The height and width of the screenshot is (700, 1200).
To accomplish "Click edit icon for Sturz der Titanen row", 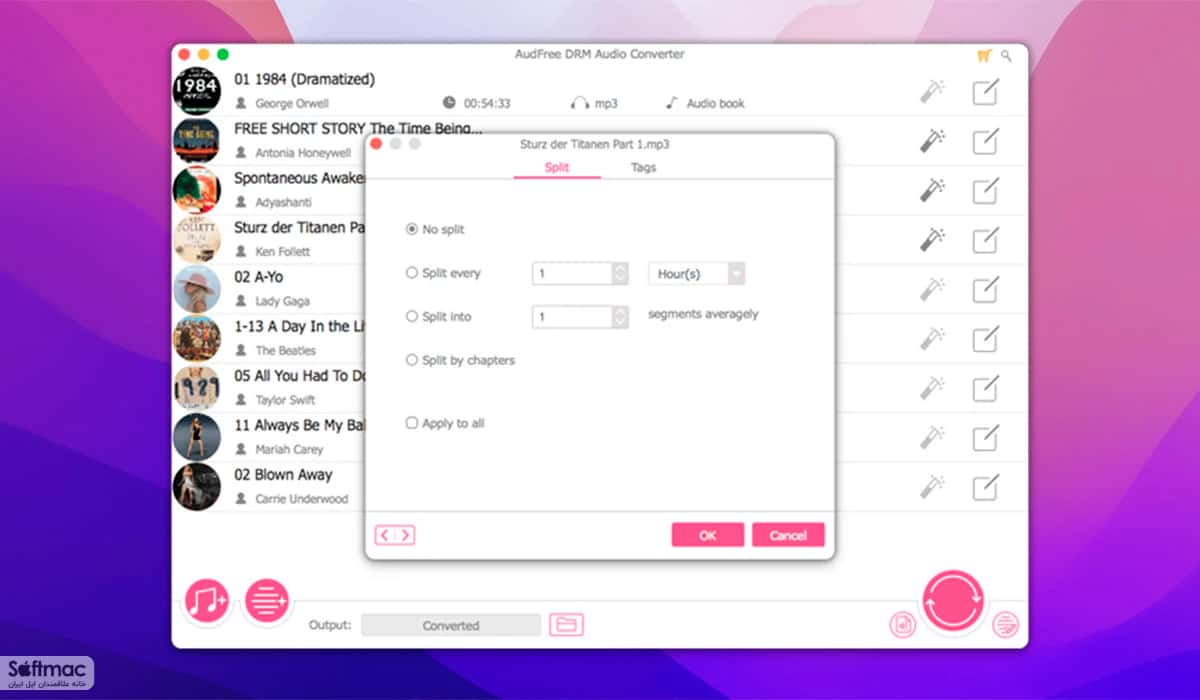I will pyautogui.click(x=985, y=240).
